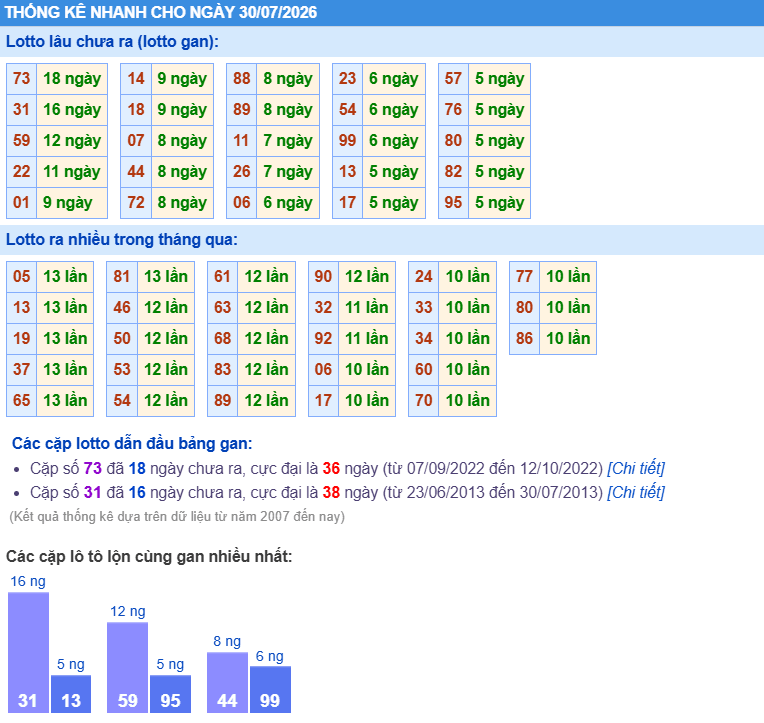Click number 80 beside "5 ngày"
The height and width of the screenshot is (723, 764).
pyautogui.click(x=453, y=141)
